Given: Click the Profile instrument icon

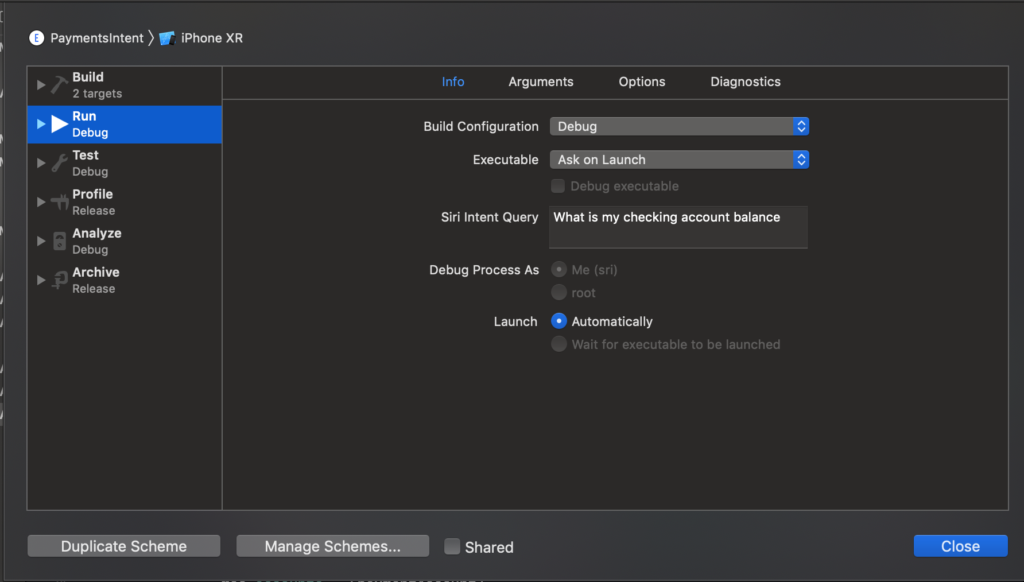Looking at the screenshot, I should (x=59, y=202).
